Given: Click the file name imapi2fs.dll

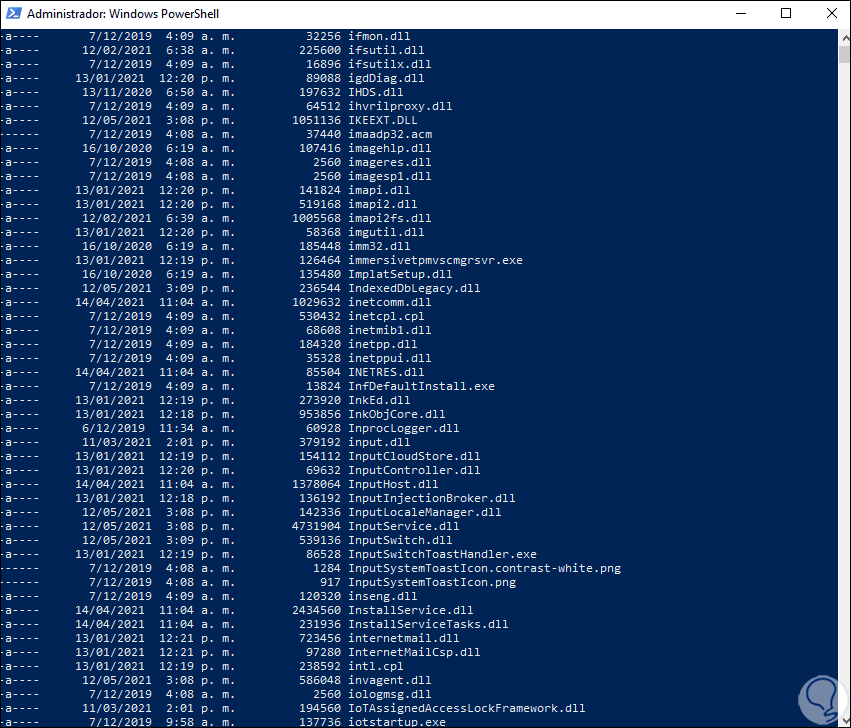Looking at the screenshot, I should pyautogui.click(x=390, y=219).
